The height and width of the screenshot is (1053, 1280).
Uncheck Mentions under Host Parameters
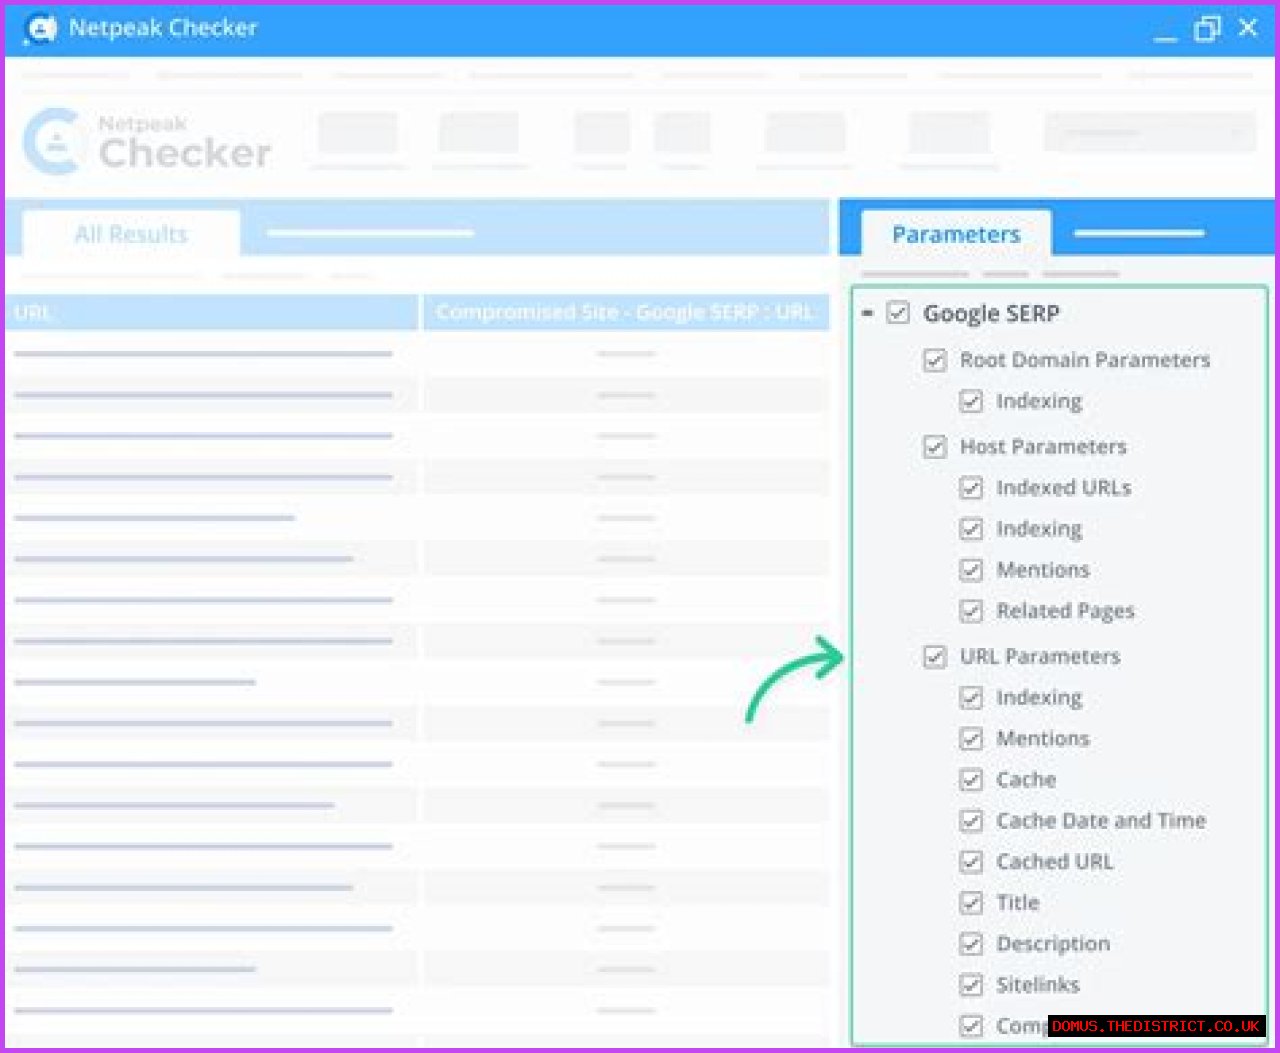971,570
